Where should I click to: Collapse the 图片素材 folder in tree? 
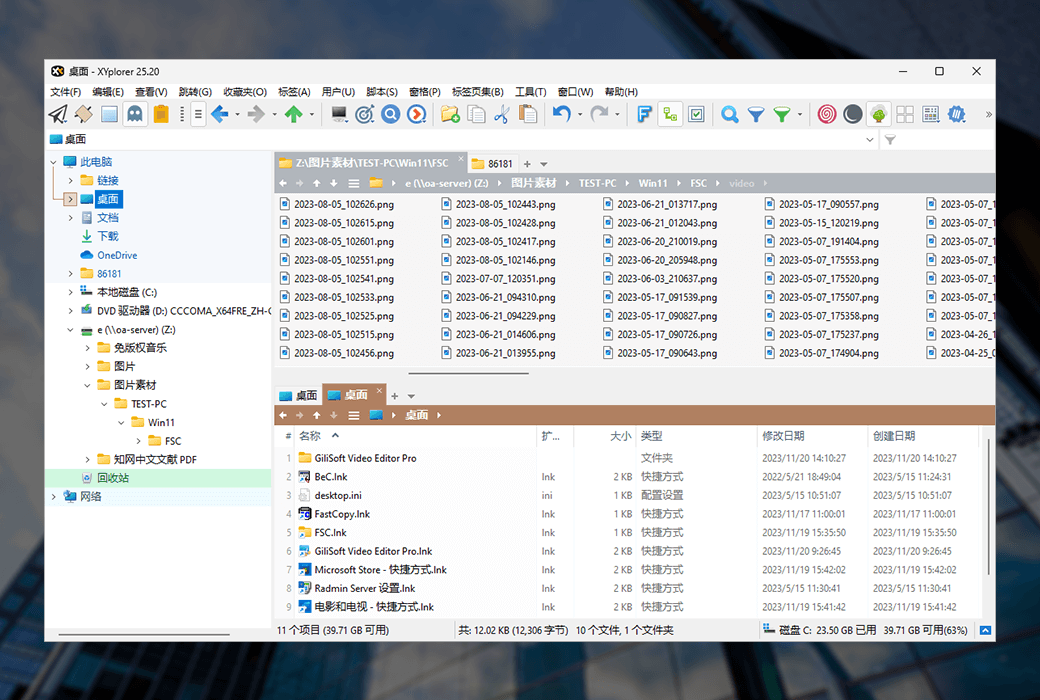click(87, 385)
